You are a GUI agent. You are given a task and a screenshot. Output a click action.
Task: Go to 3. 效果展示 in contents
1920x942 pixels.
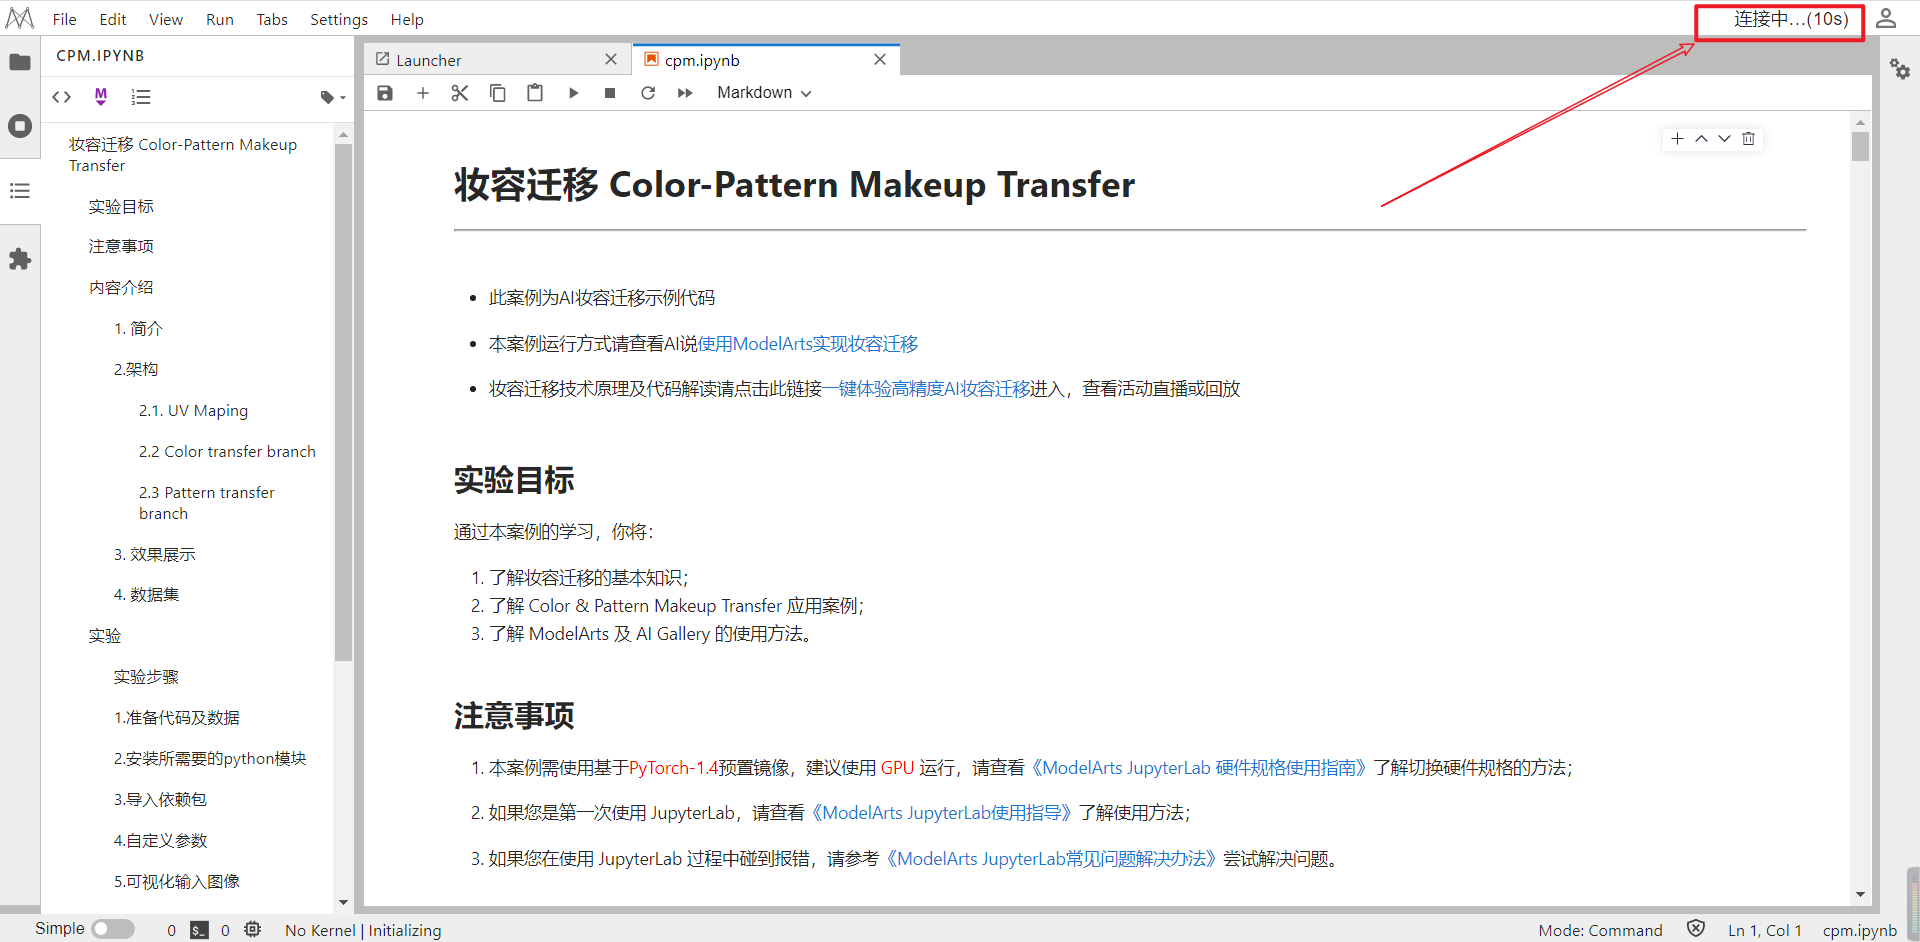[154, 554]
